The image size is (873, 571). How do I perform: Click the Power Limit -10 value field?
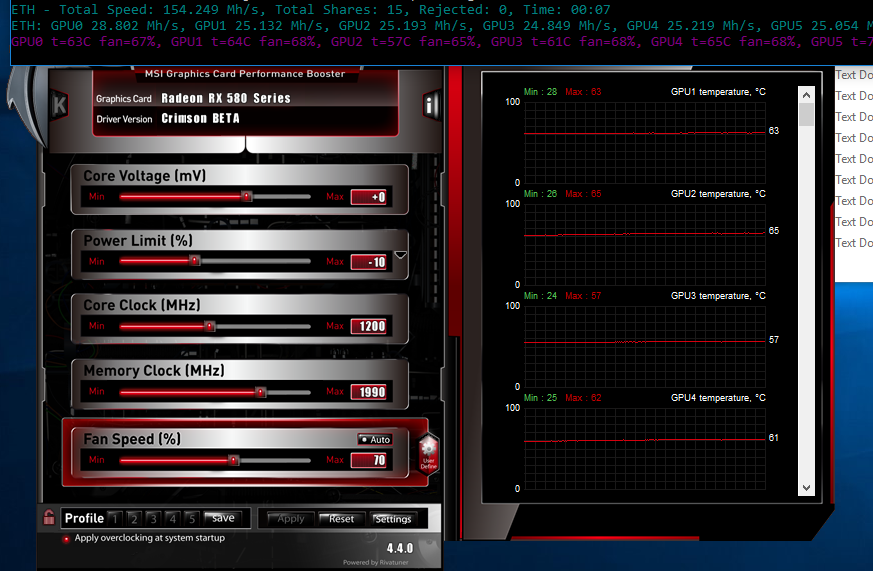coord(369,262)
